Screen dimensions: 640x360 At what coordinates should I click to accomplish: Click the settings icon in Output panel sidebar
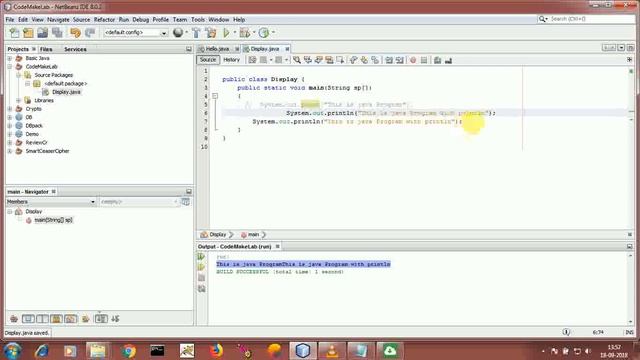[202, 289]
